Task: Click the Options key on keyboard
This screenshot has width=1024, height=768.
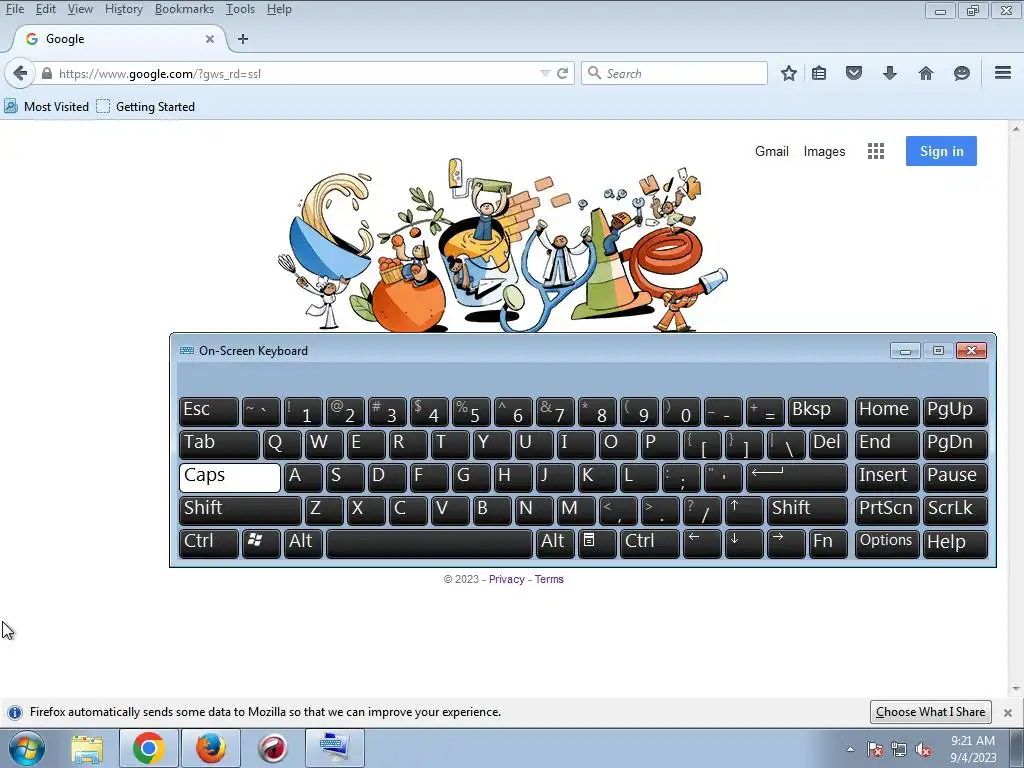Action: 887,543
